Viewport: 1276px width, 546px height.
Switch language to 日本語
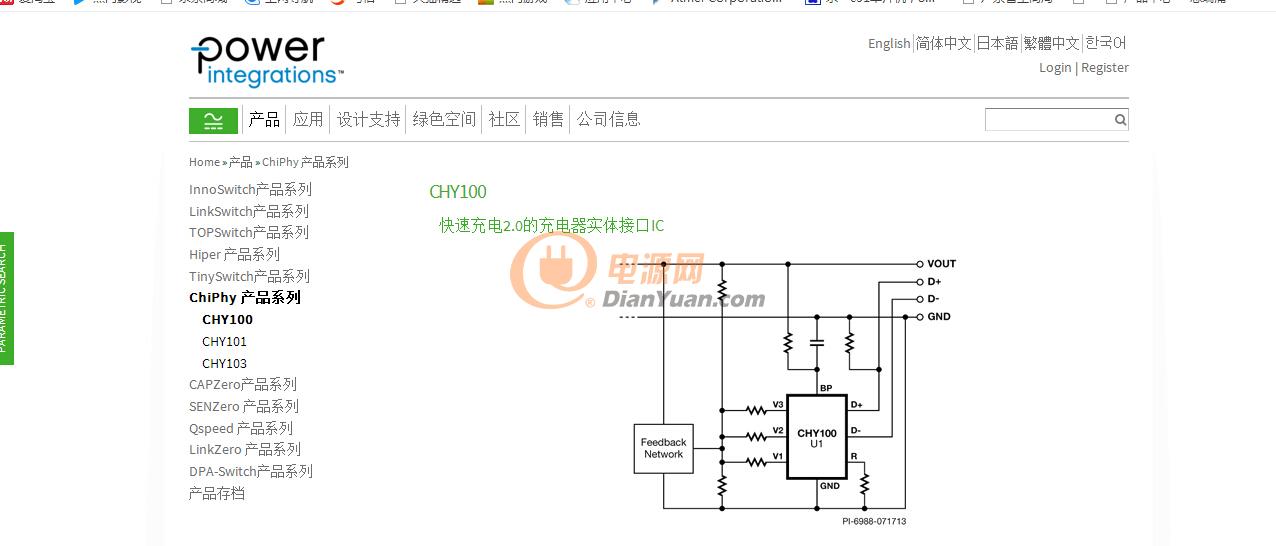997,43
